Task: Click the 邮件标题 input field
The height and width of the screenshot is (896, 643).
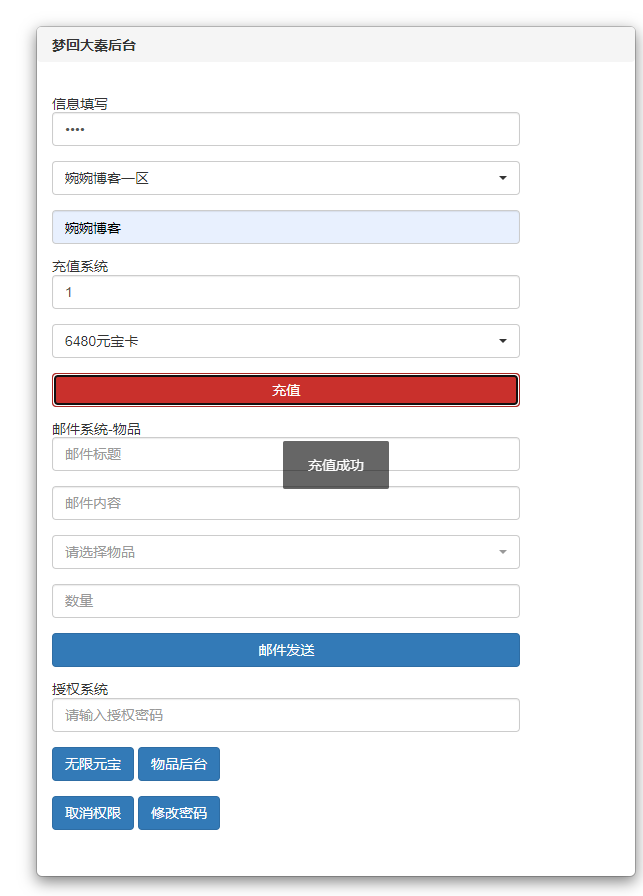Action: [x=165, y=454]
